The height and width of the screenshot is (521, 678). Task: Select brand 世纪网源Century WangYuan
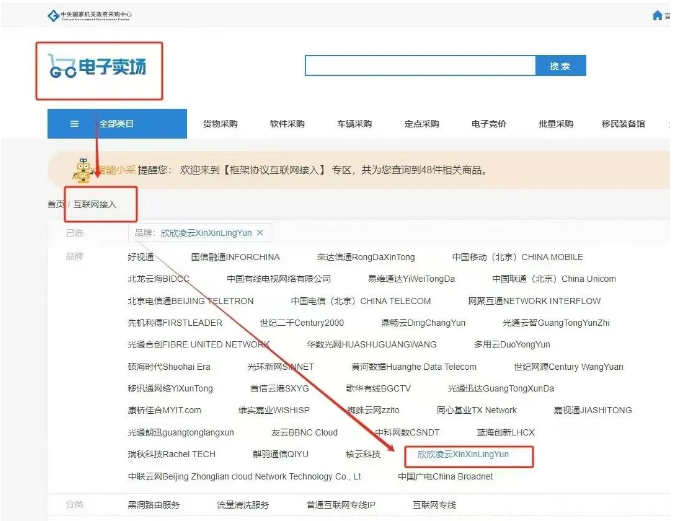click(569, 367)
